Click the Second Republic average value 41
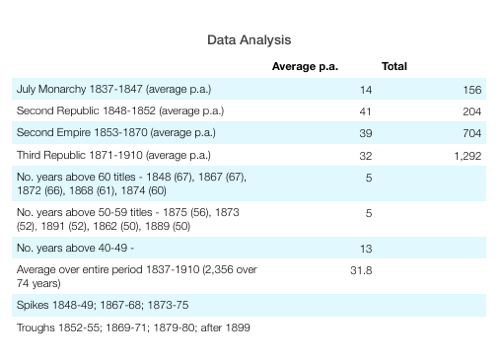 366,111
